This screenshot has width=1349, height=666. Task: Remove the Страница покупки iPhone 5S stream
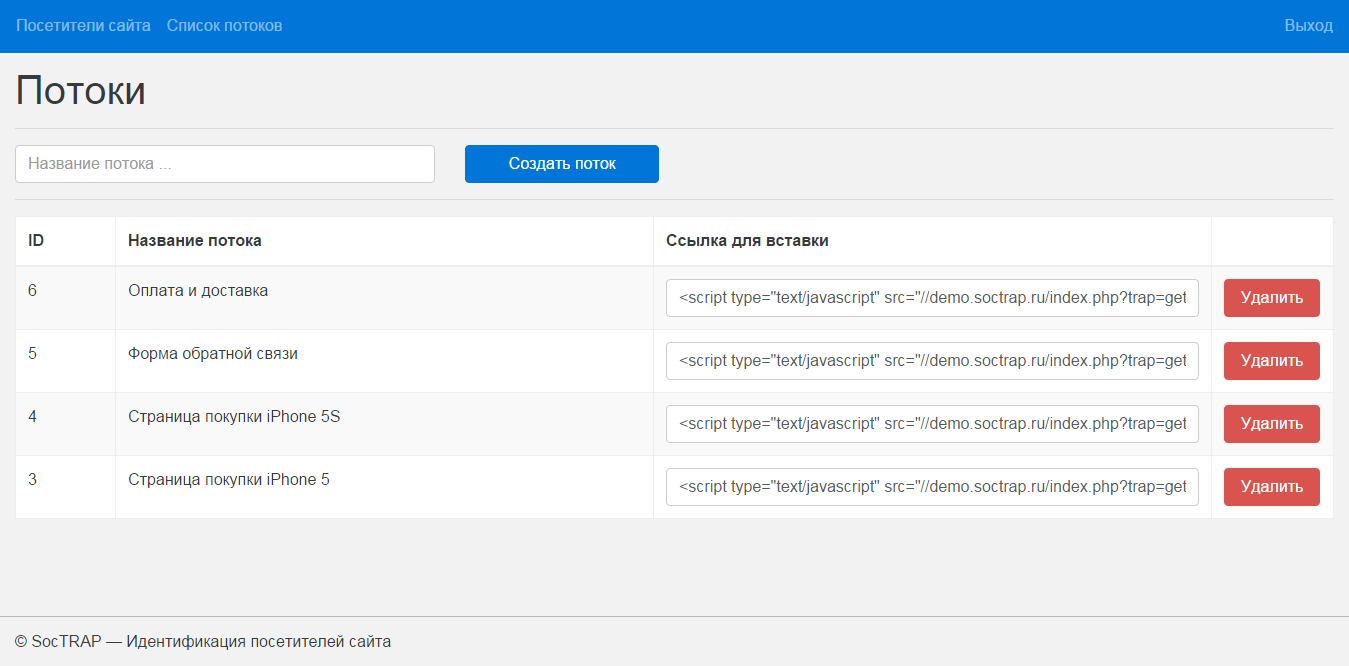[x=1271, y=424]
